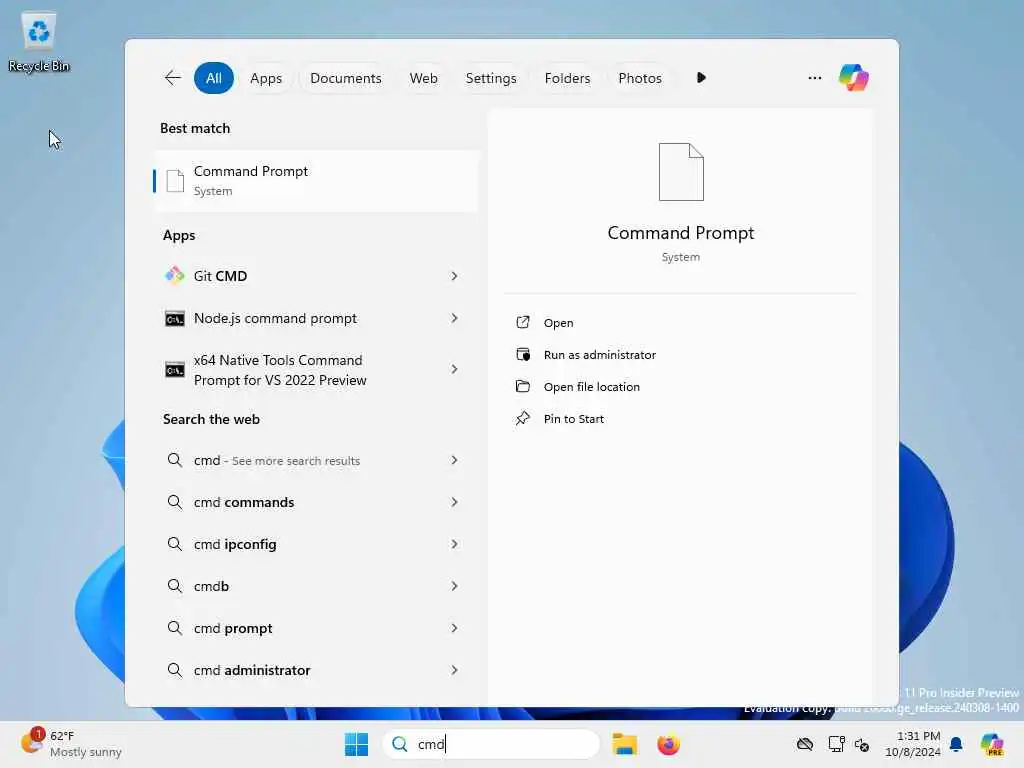Screen dimensions: 1024x768
Task: Select 'cmd ipconfig' web suggestion
Action: [x=316, y=544]
